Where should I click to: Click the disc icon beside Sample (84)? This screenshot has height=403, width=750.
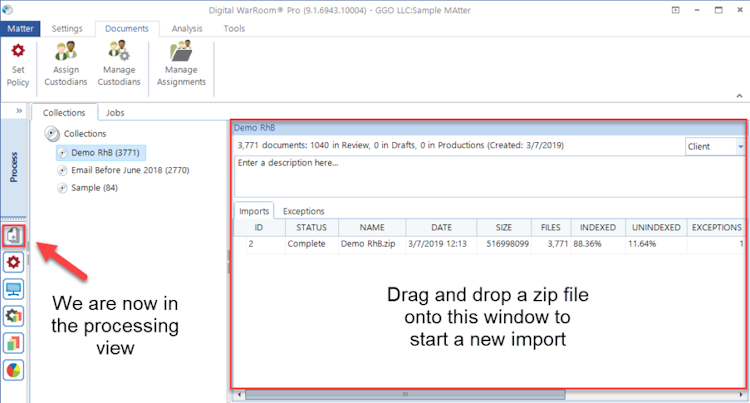click(x=62, y=188)
